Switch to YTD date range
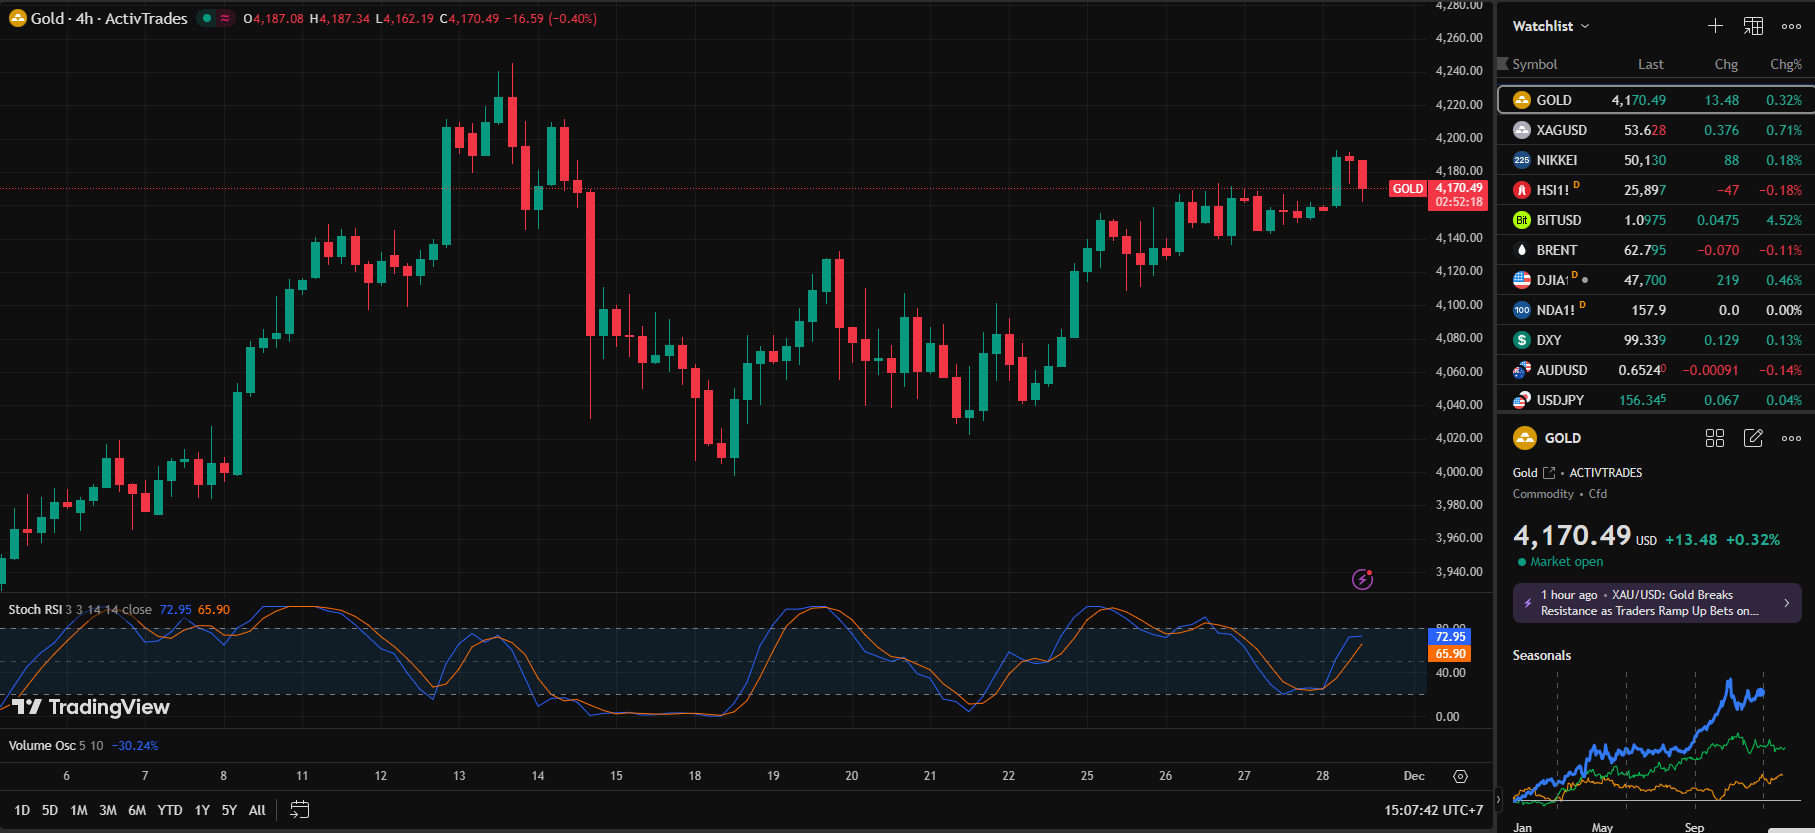 [x=170, y=810]
